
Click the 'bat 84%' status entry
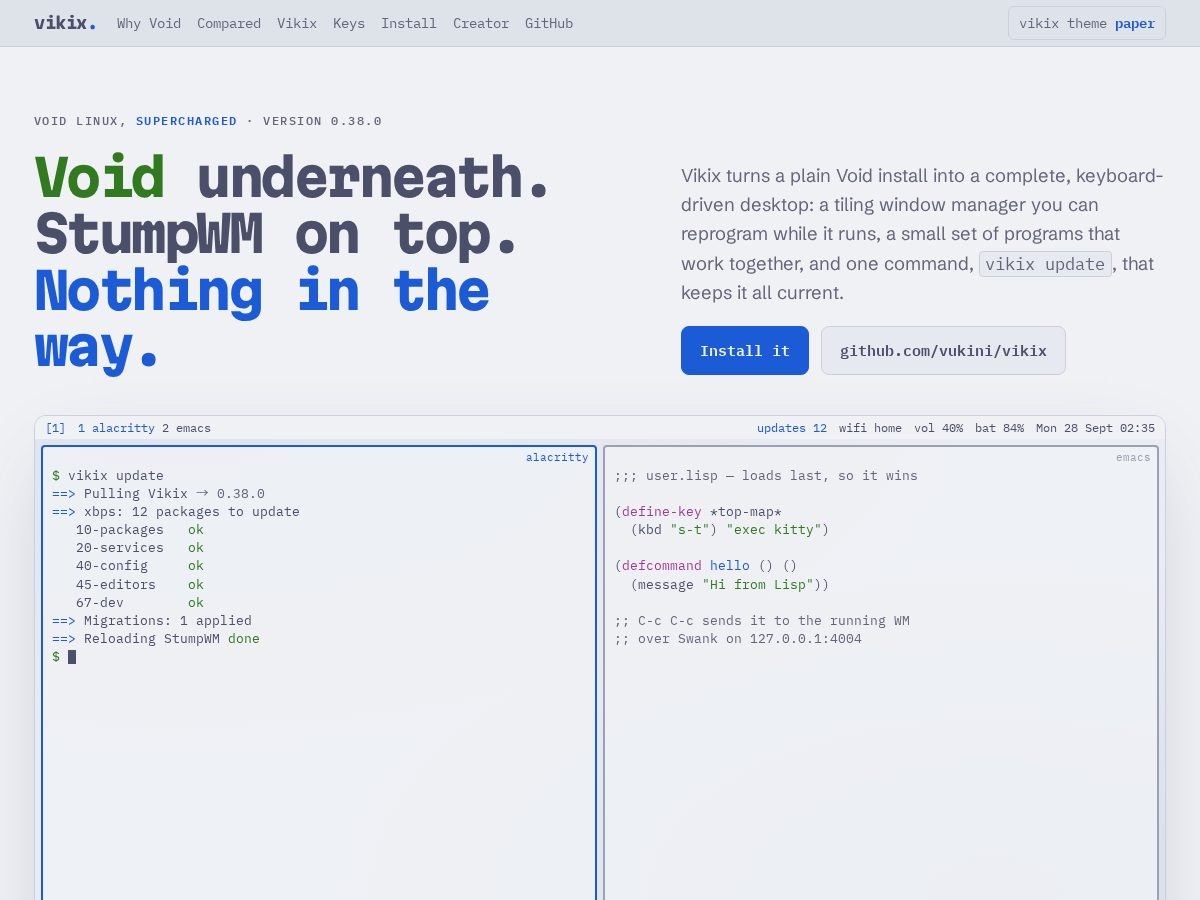999,428
